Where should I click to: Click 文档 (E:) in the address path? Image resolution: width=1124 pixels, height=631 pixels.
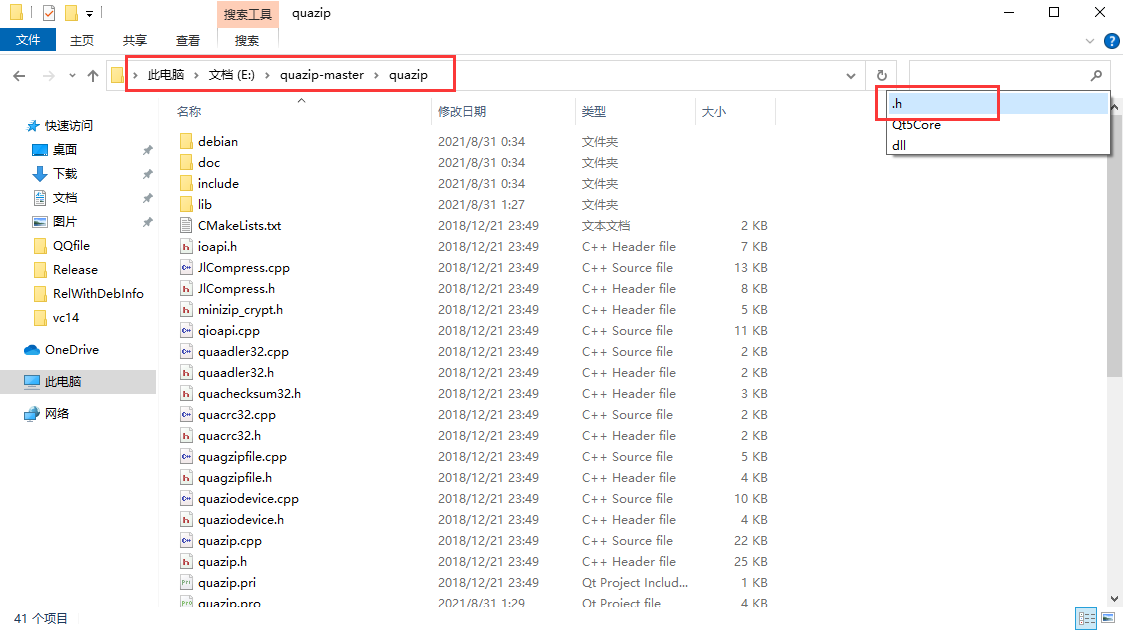(232, 75)
